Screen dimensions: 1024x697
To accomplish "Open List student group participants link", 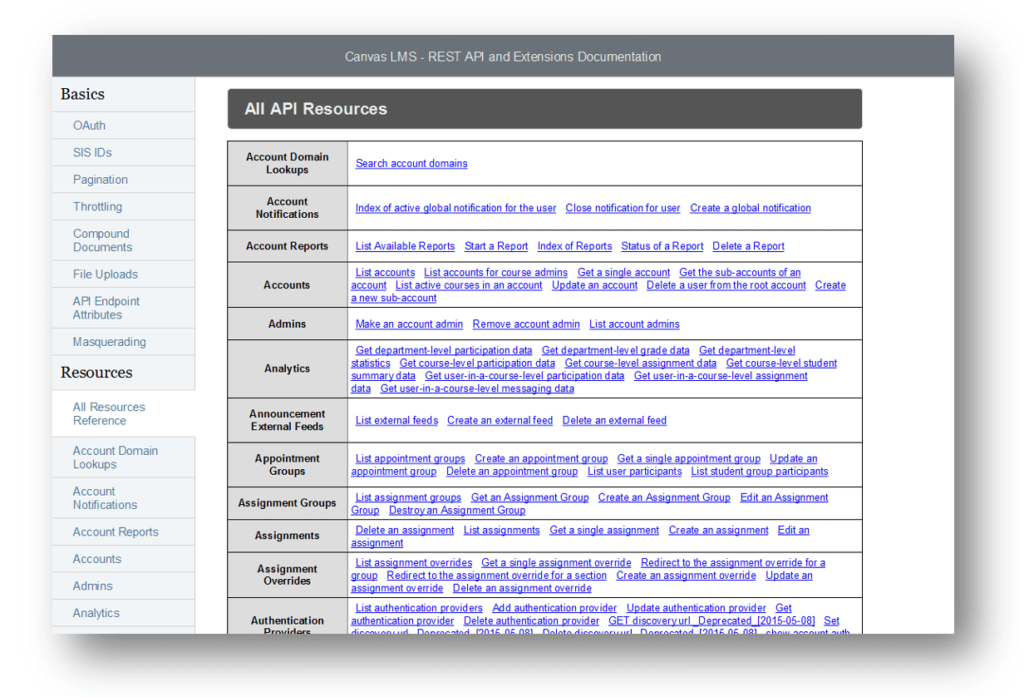I will click(759, 472).
